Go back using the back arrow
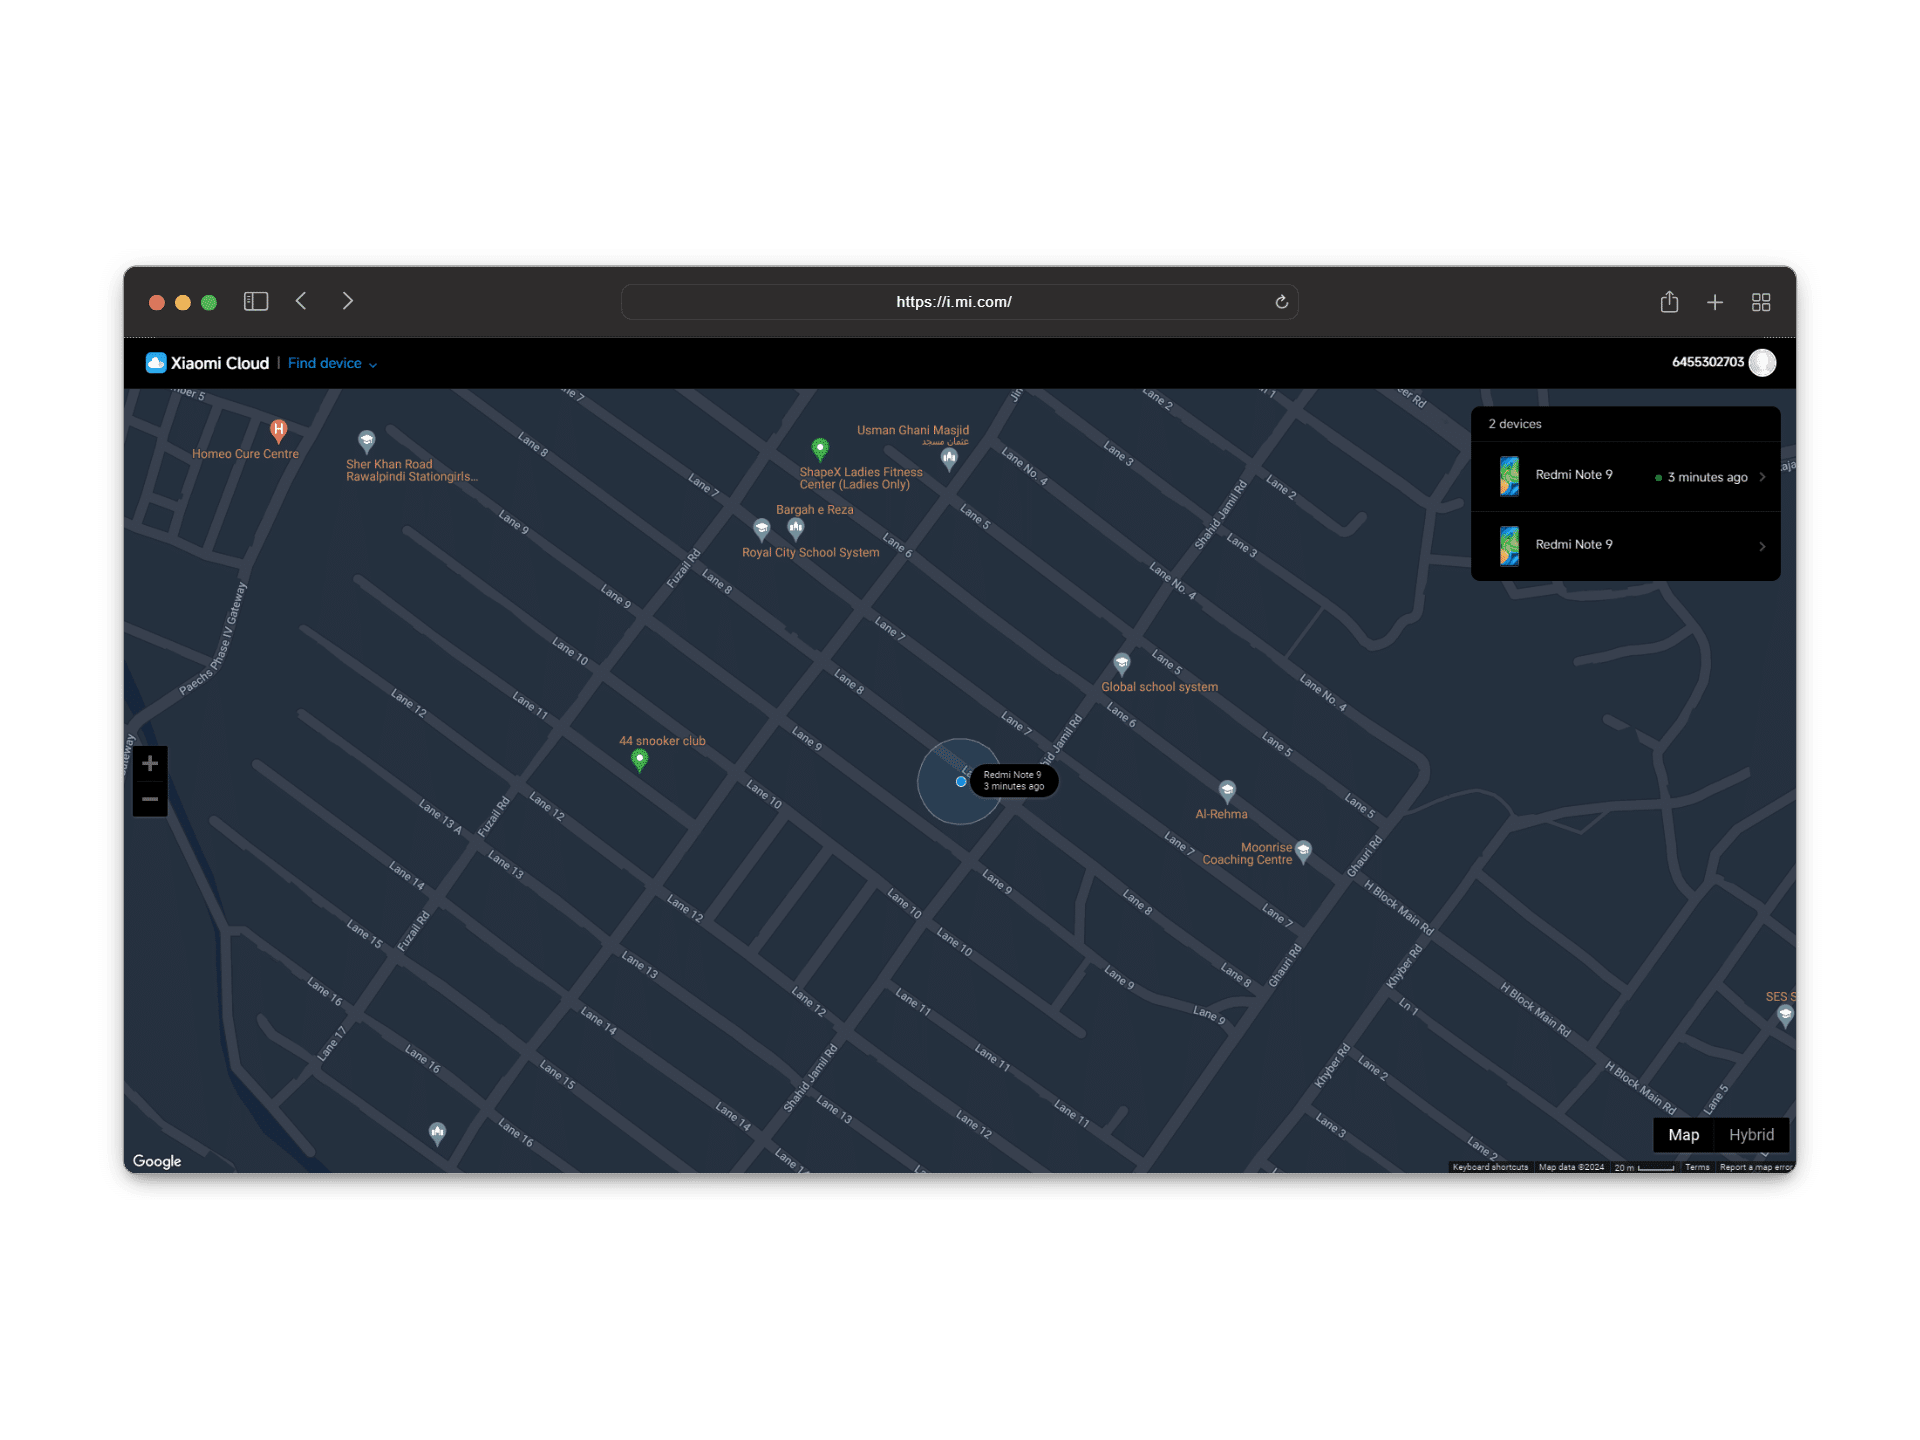 click(x=301, y=301)
